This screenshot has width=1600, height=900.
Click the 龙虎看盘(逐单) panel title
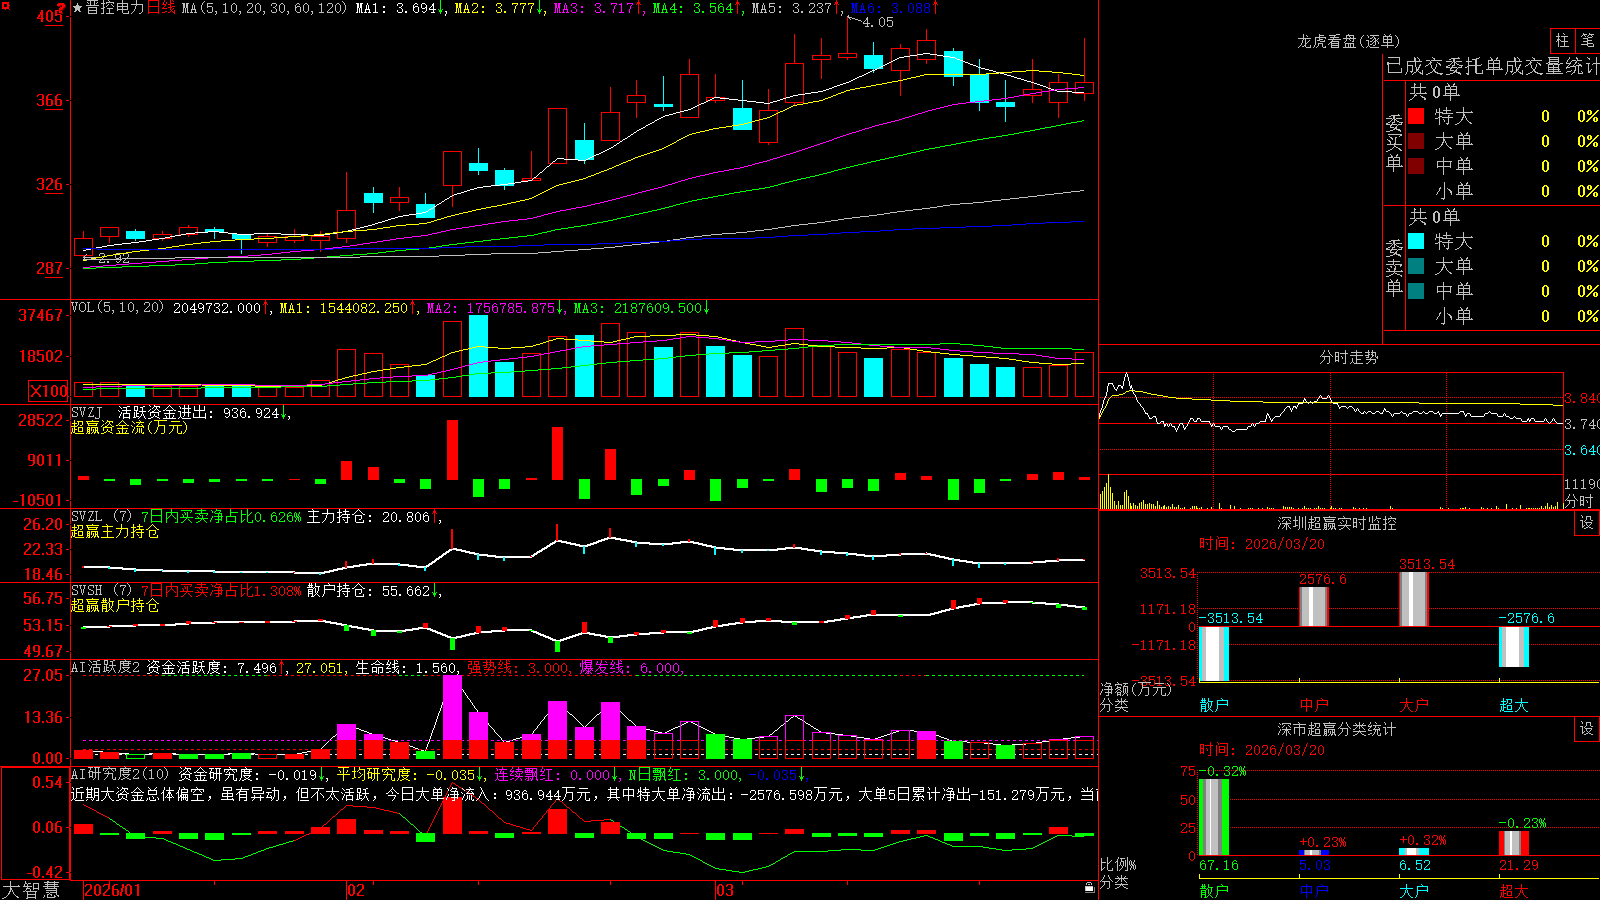(x=1349, y=41)
